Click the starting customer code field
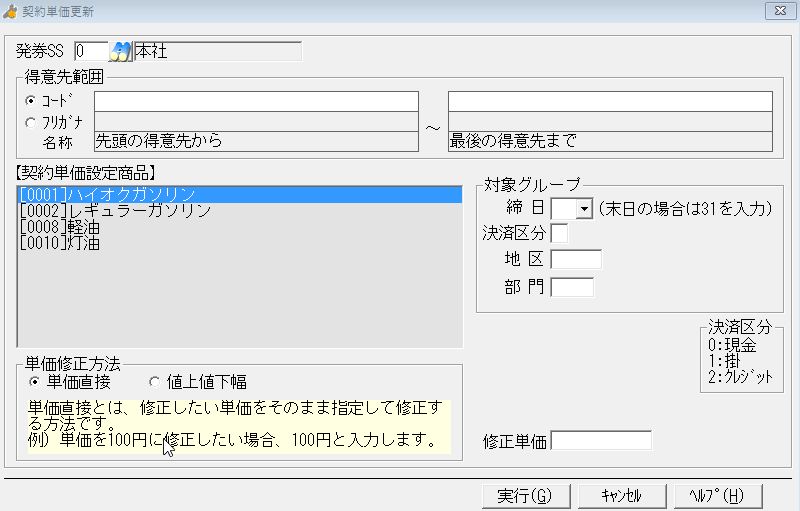The image size is (800, 511). [256, 101]
